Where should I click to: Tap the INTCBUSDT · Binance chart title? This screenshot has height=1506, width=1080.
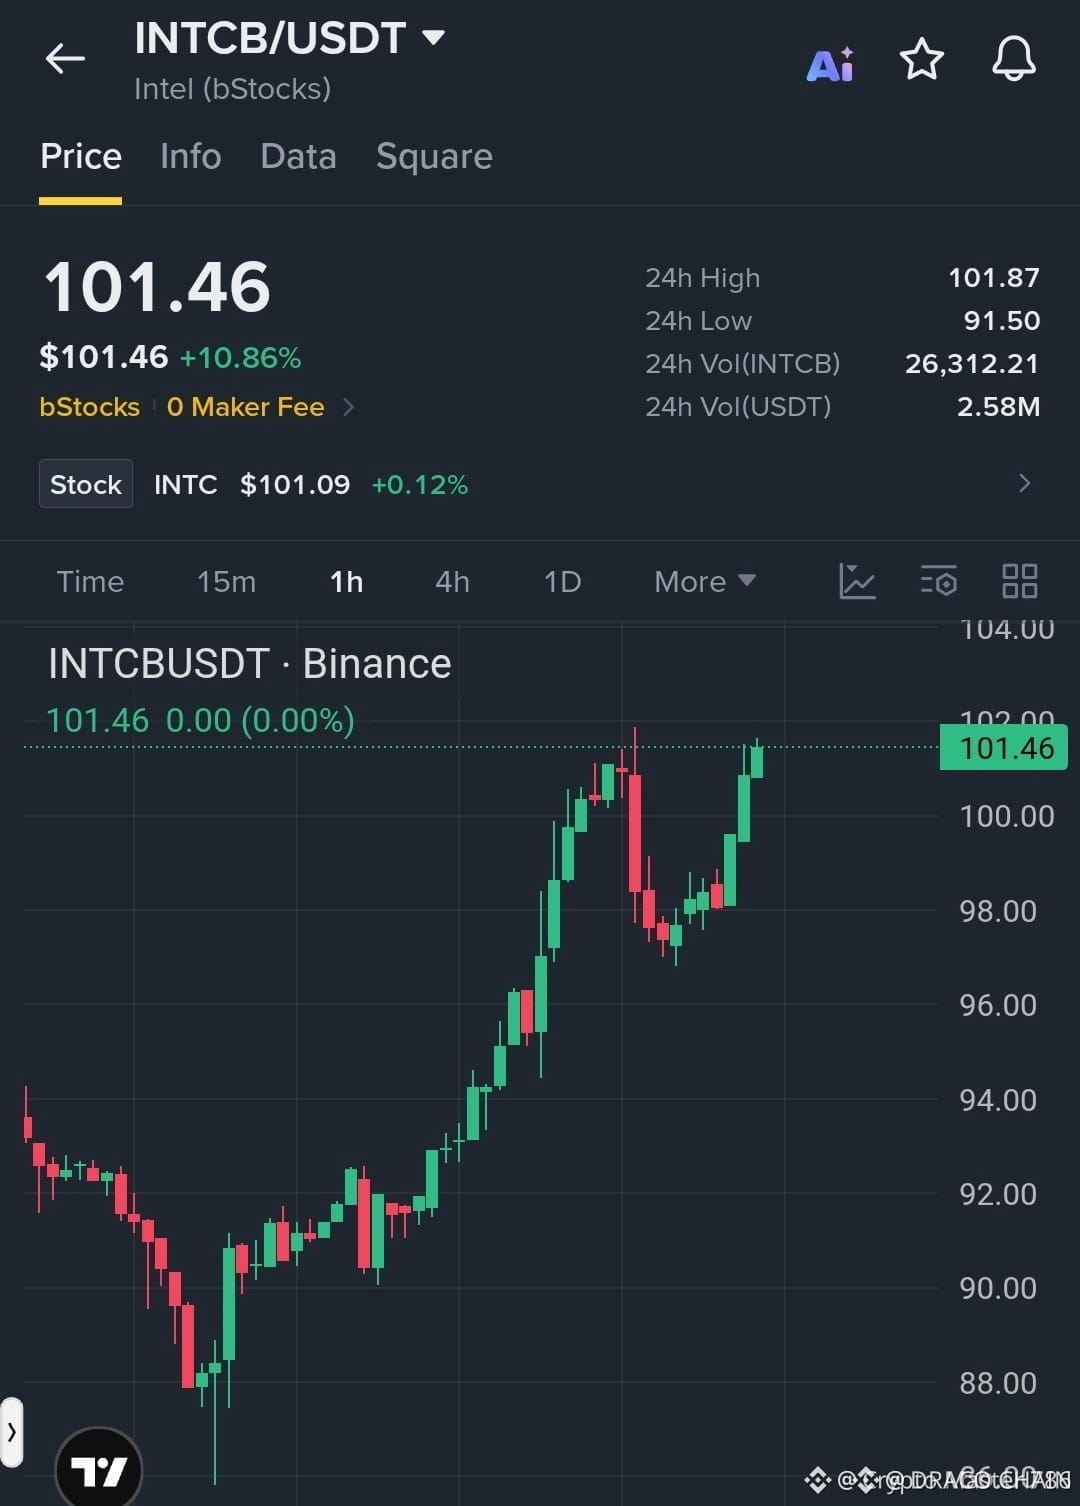(250, 664)
